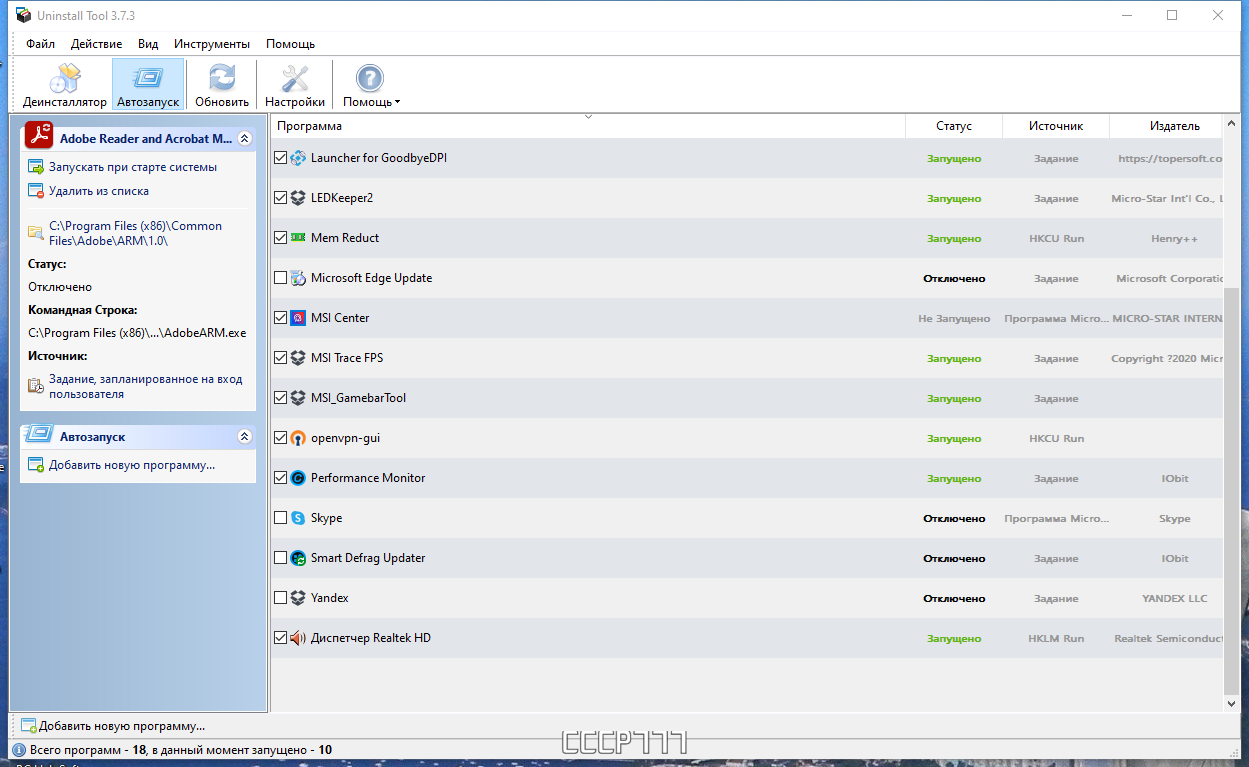Enable the Microsoft Edge Update checkbox

(x=281, y=278)
